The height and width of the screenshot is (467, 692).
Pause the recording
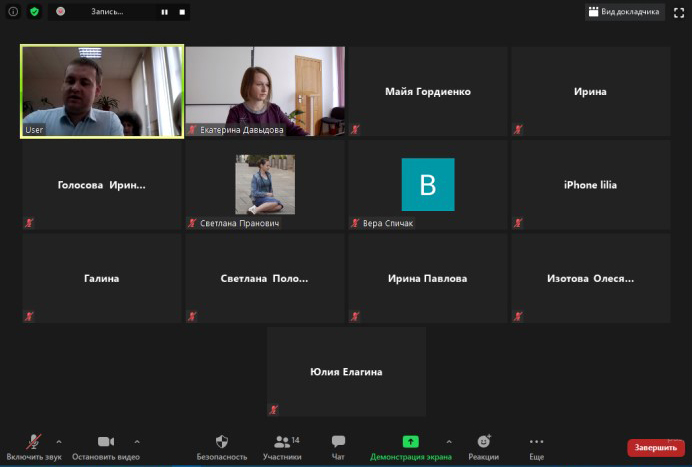point(165,12)
